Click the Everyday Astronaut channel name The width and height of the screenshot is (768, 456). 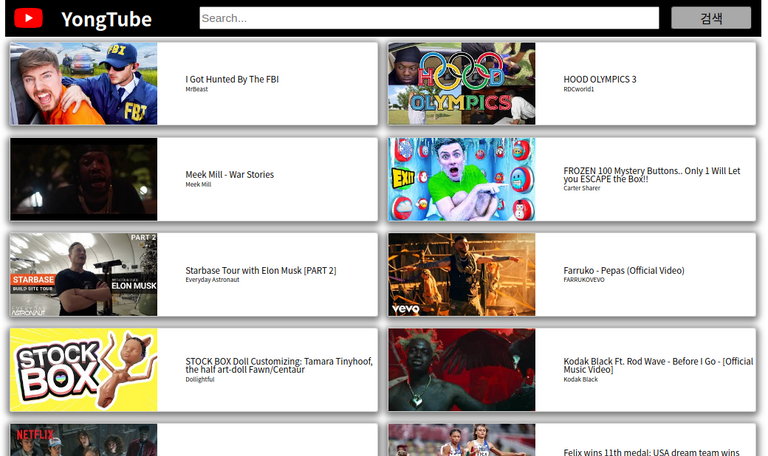click(212, 280)
